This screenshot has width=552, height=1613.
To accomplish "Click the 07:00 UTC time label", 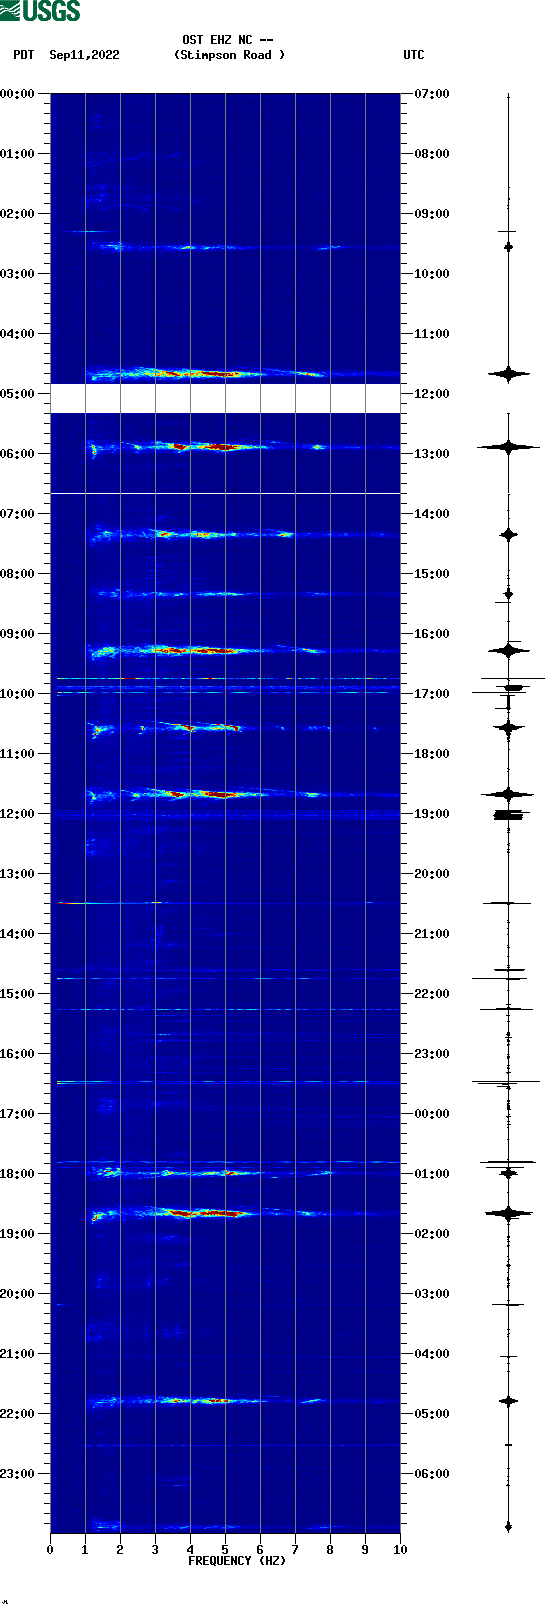I will [x=432, y=94].
